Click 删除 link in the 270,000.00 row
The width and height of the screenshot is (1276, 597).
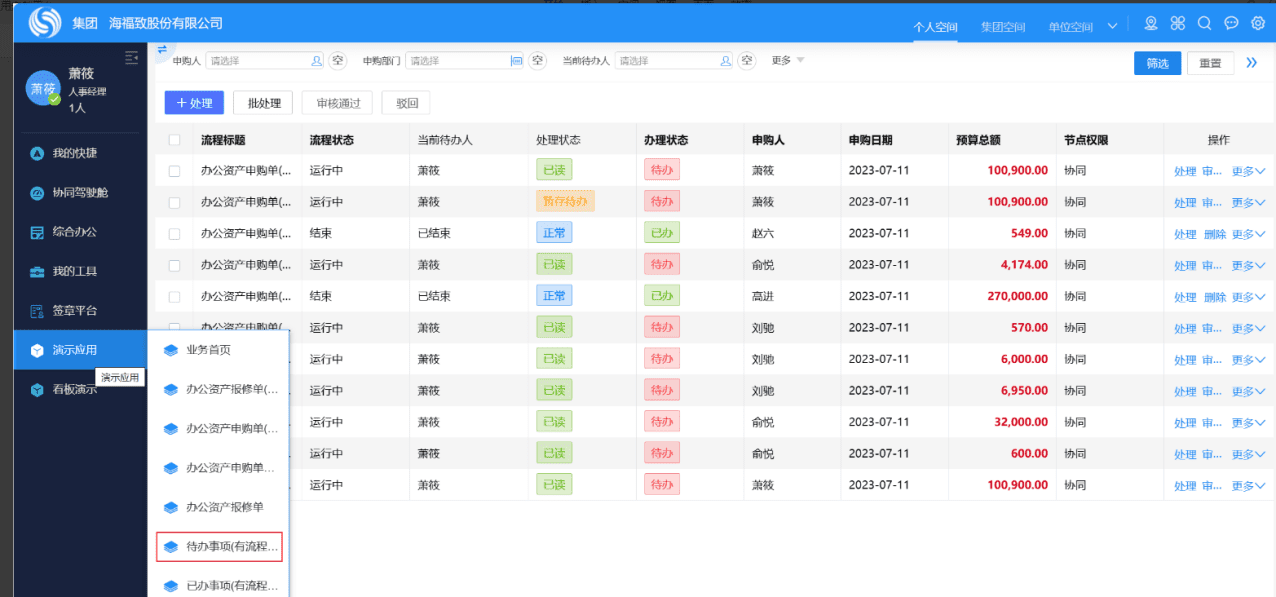pos(1215,297)
